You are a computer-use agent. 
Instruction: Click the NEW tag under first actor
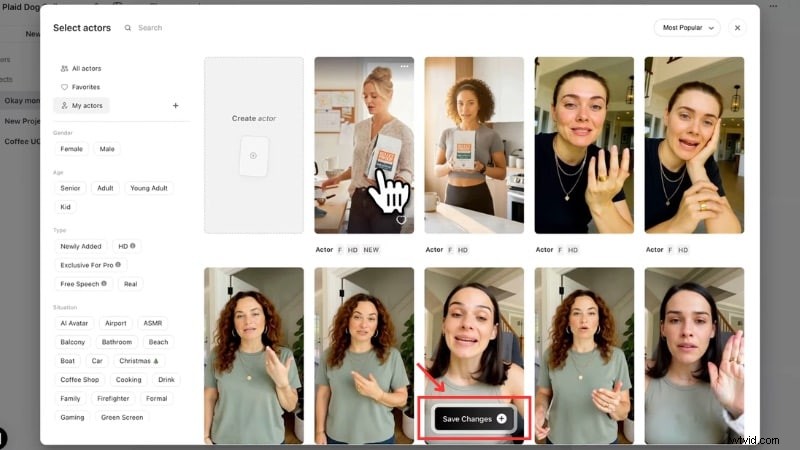pyautogui.click(x=371, y=250)
